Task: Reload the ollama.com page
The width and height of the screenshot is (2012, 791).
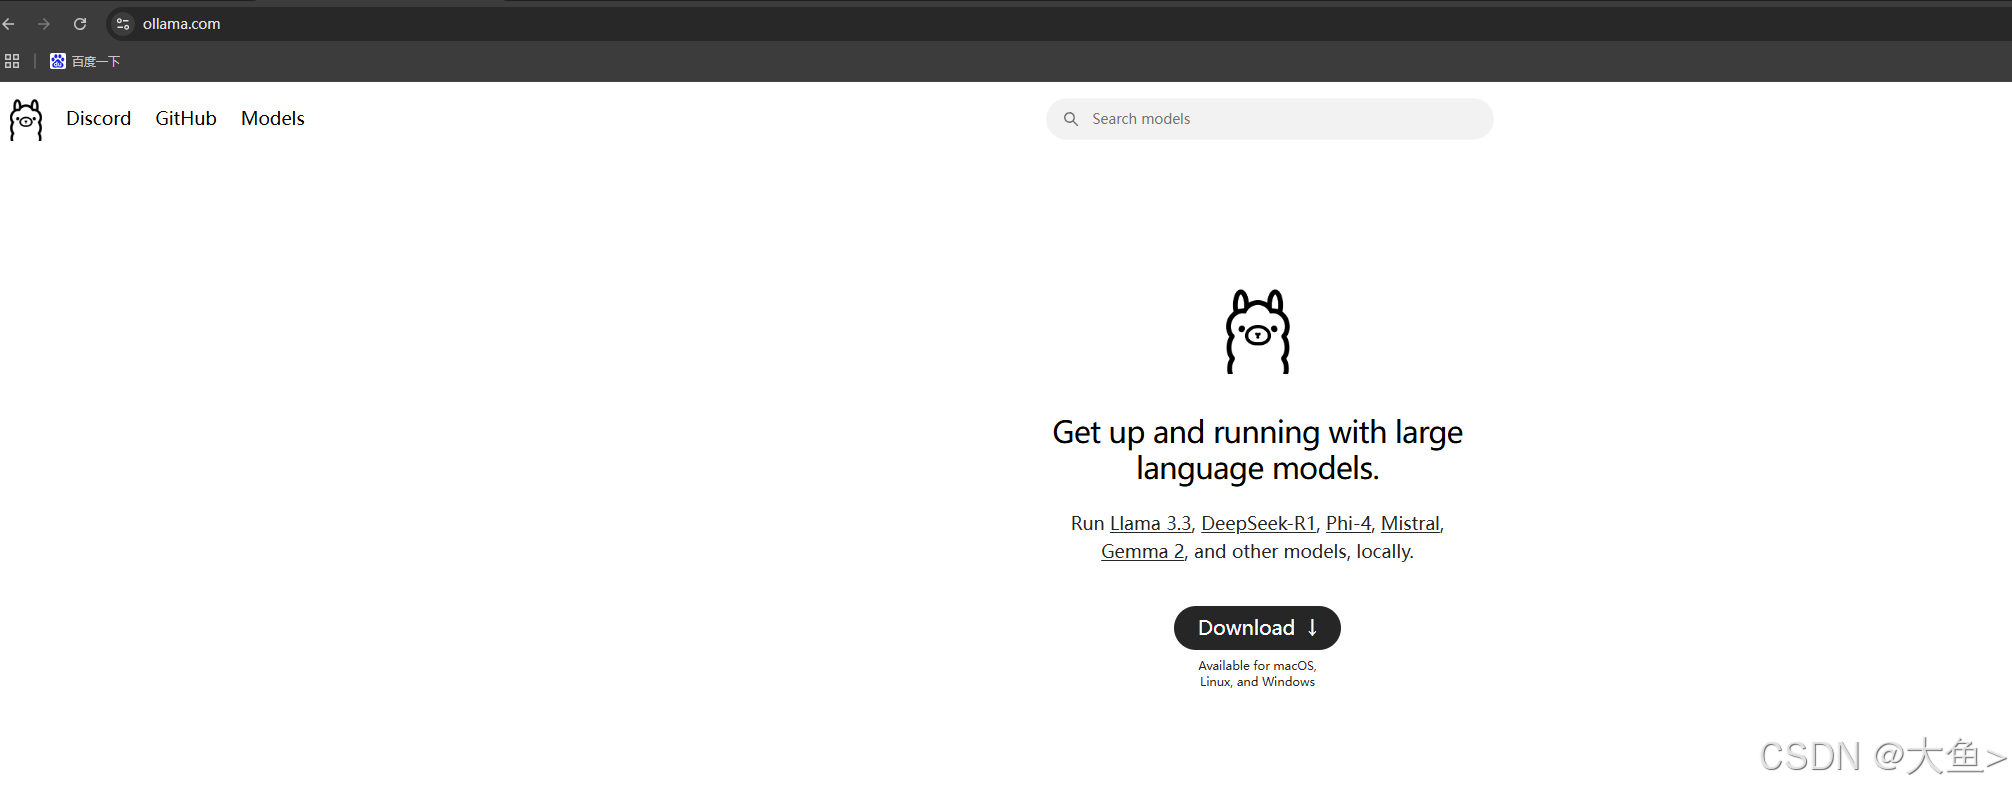Action: pyautogui.click(x=80, y=24)
